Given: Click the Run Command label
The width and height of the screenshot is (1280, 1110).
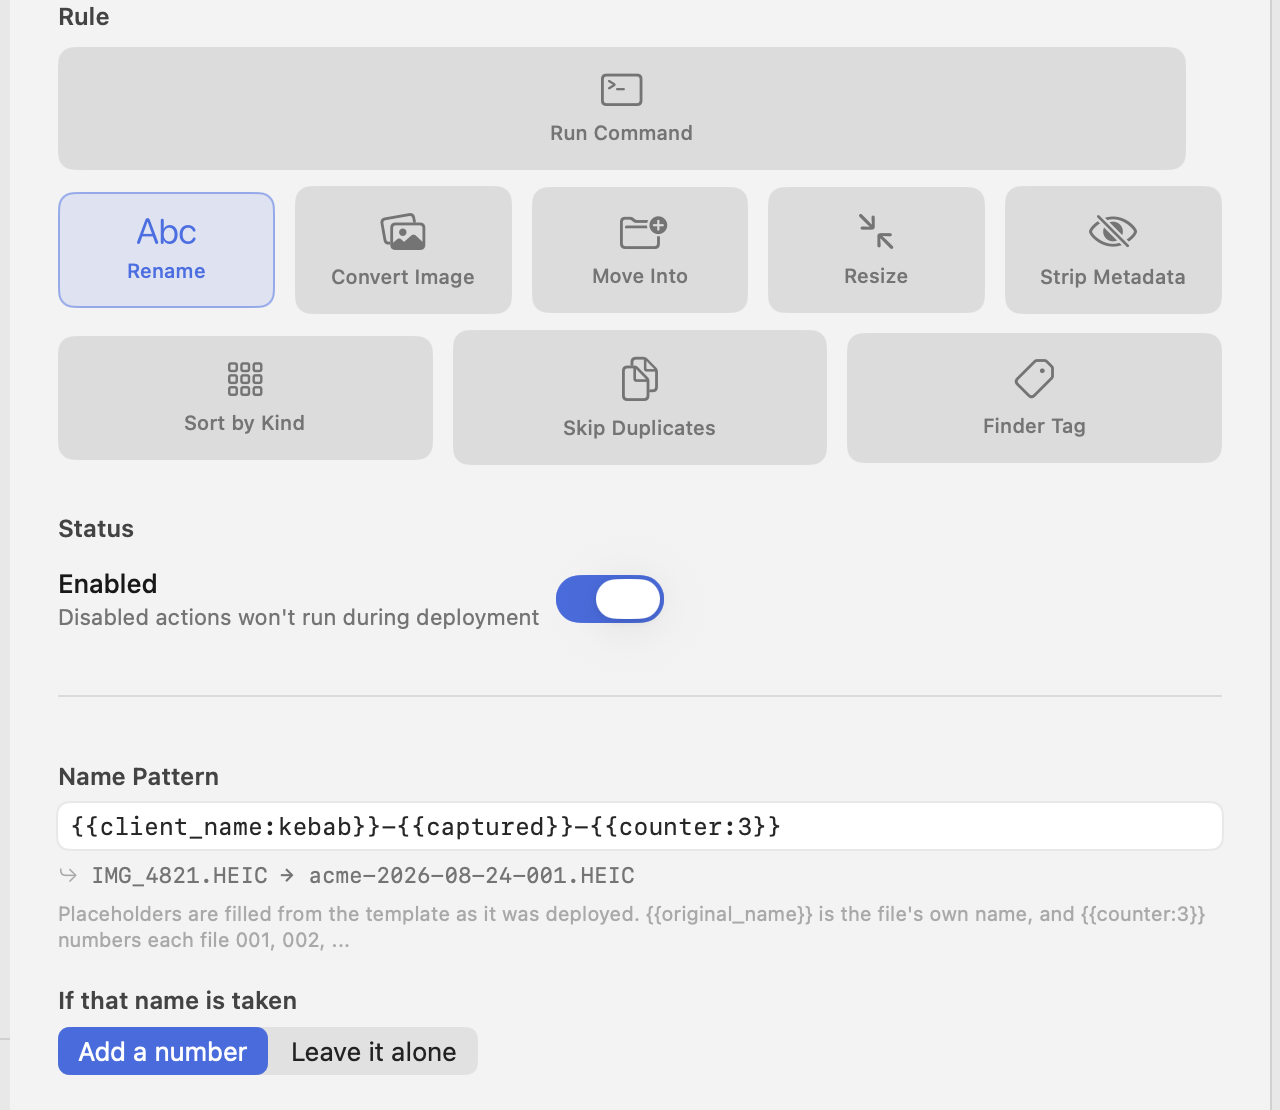Looking at the screenshot, I should click(621, 133).
